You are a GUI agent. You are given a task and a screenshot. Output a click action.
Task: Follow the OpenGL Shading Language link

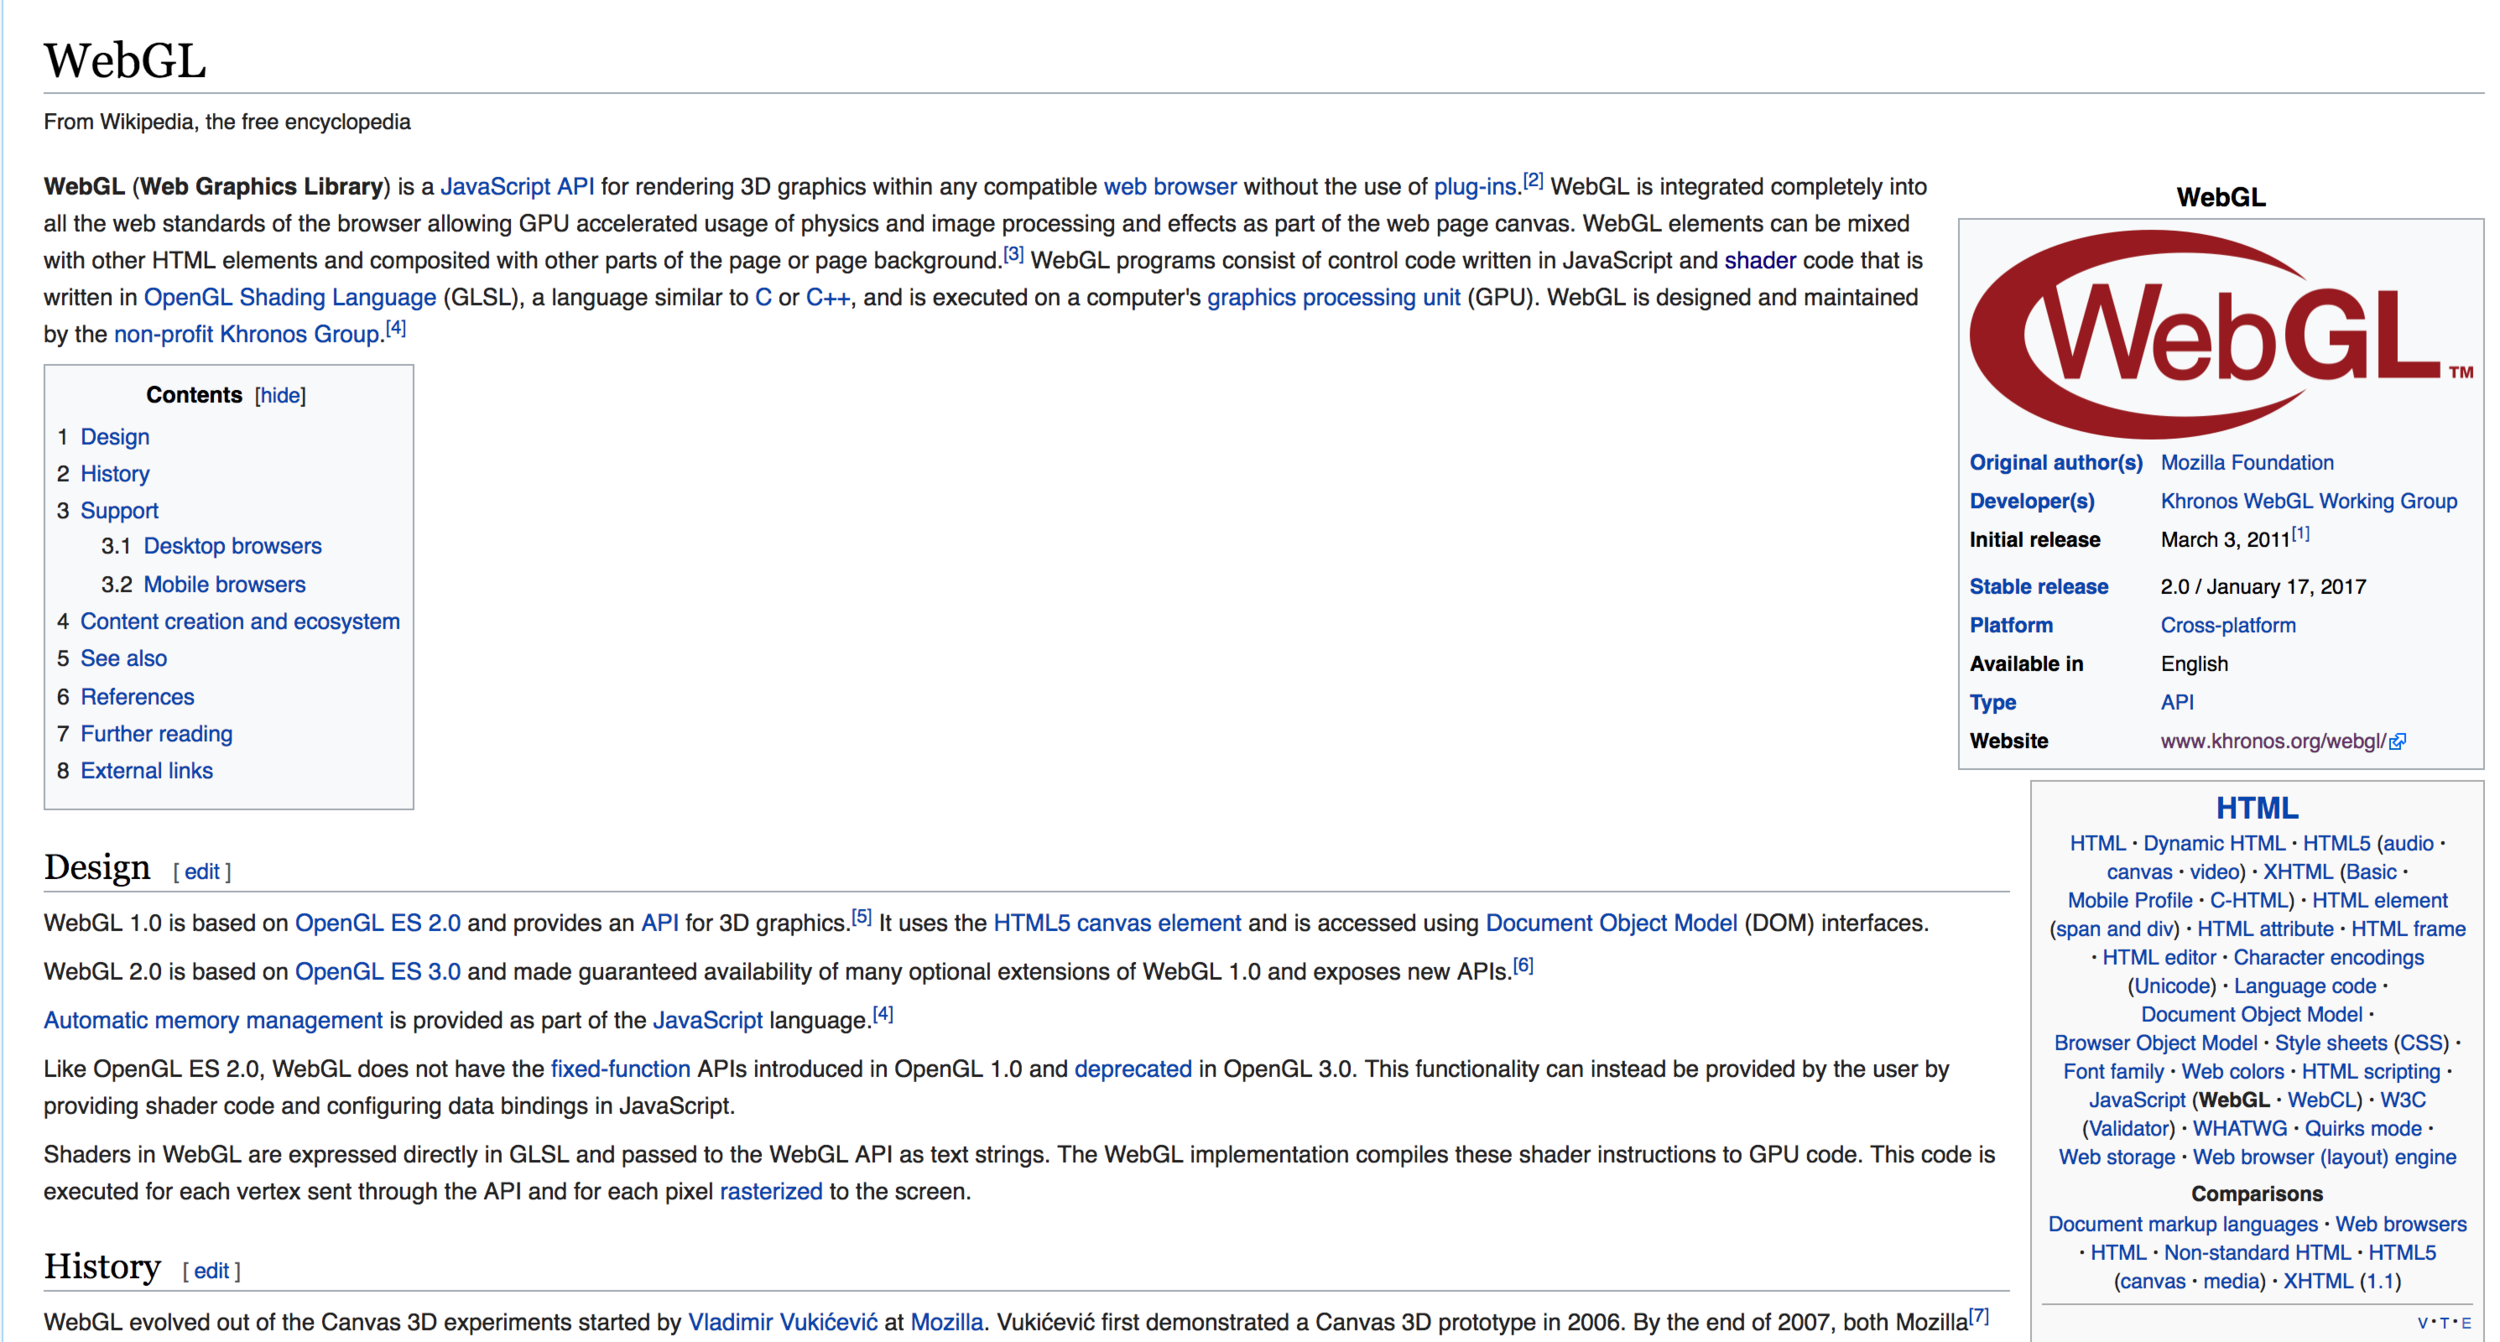point(290,297)
